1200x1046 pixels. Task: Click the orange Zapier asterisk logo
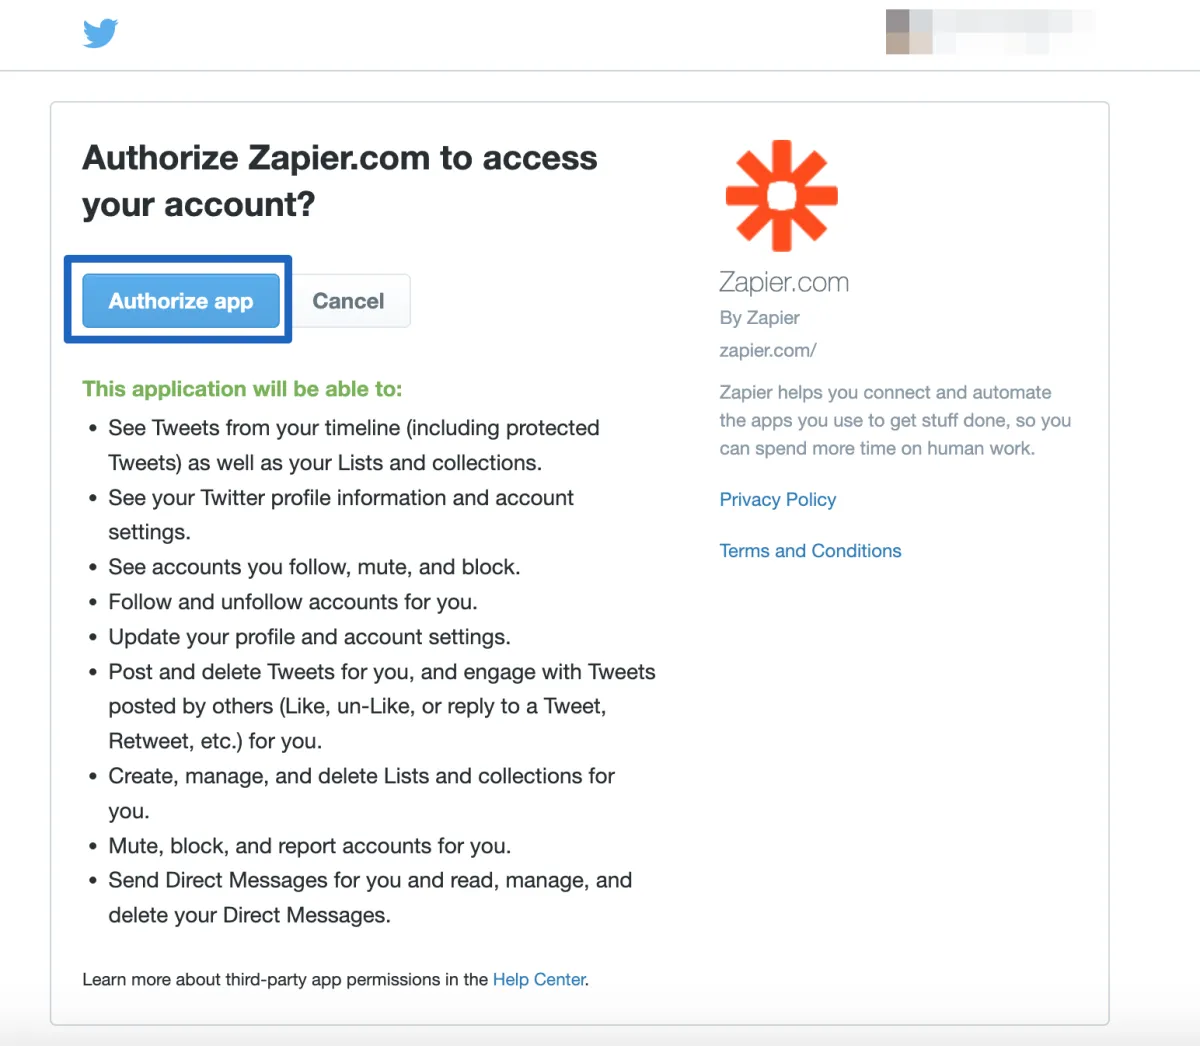[781, 195]
